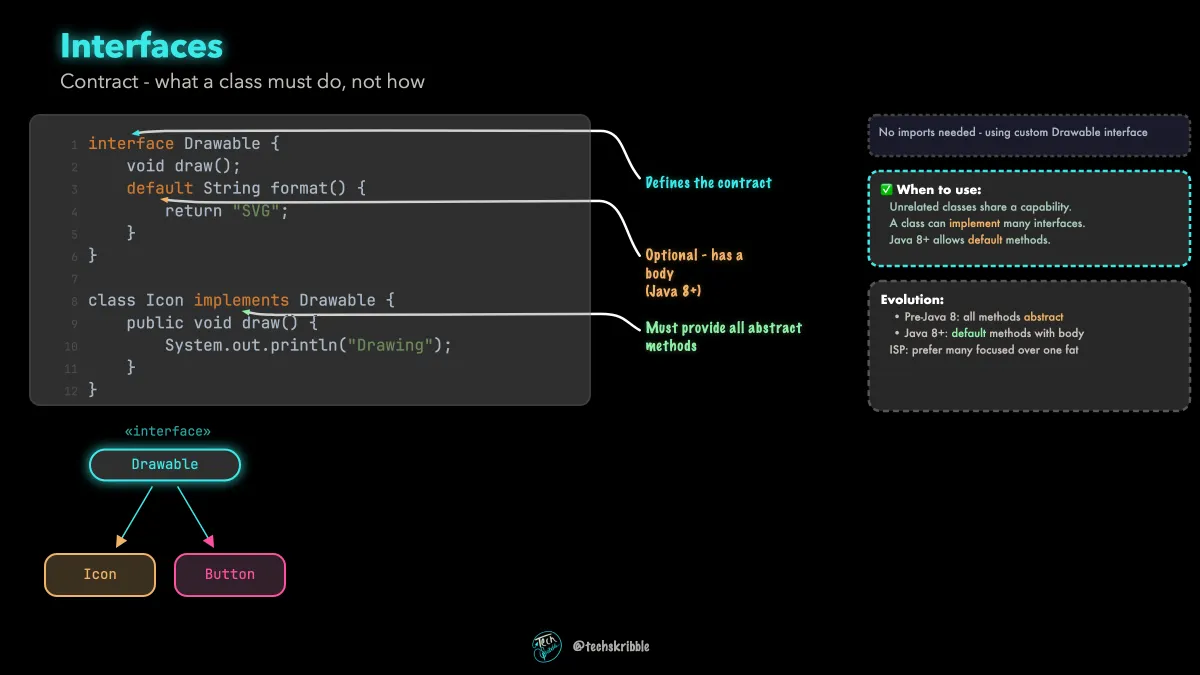
Task: Select the Drawable interface node
Action: [x=165, y=465]
